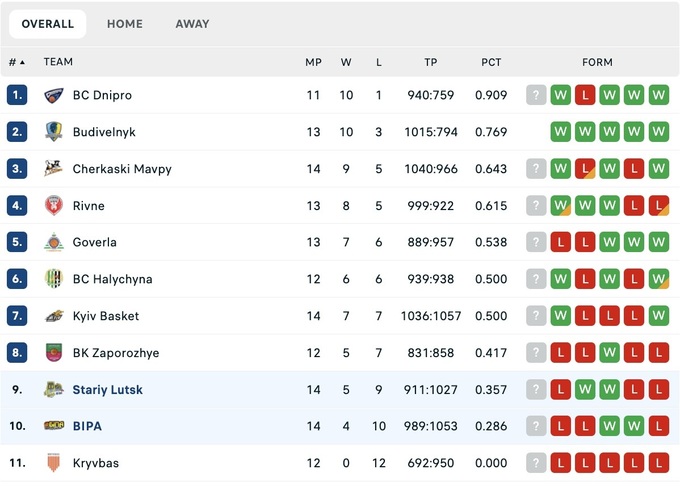This screenshot has width=680, height=486.
Task: Click the Kryvbas team logo
Action: pos(54,463)
